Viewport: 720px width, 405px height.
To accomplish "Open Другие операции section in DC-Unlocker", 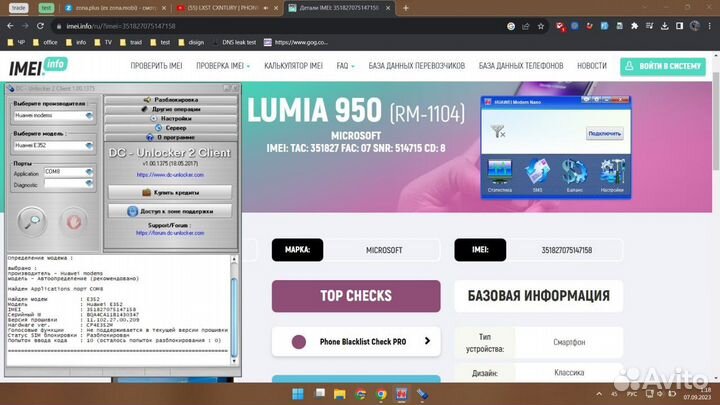I will coord(171,109).
